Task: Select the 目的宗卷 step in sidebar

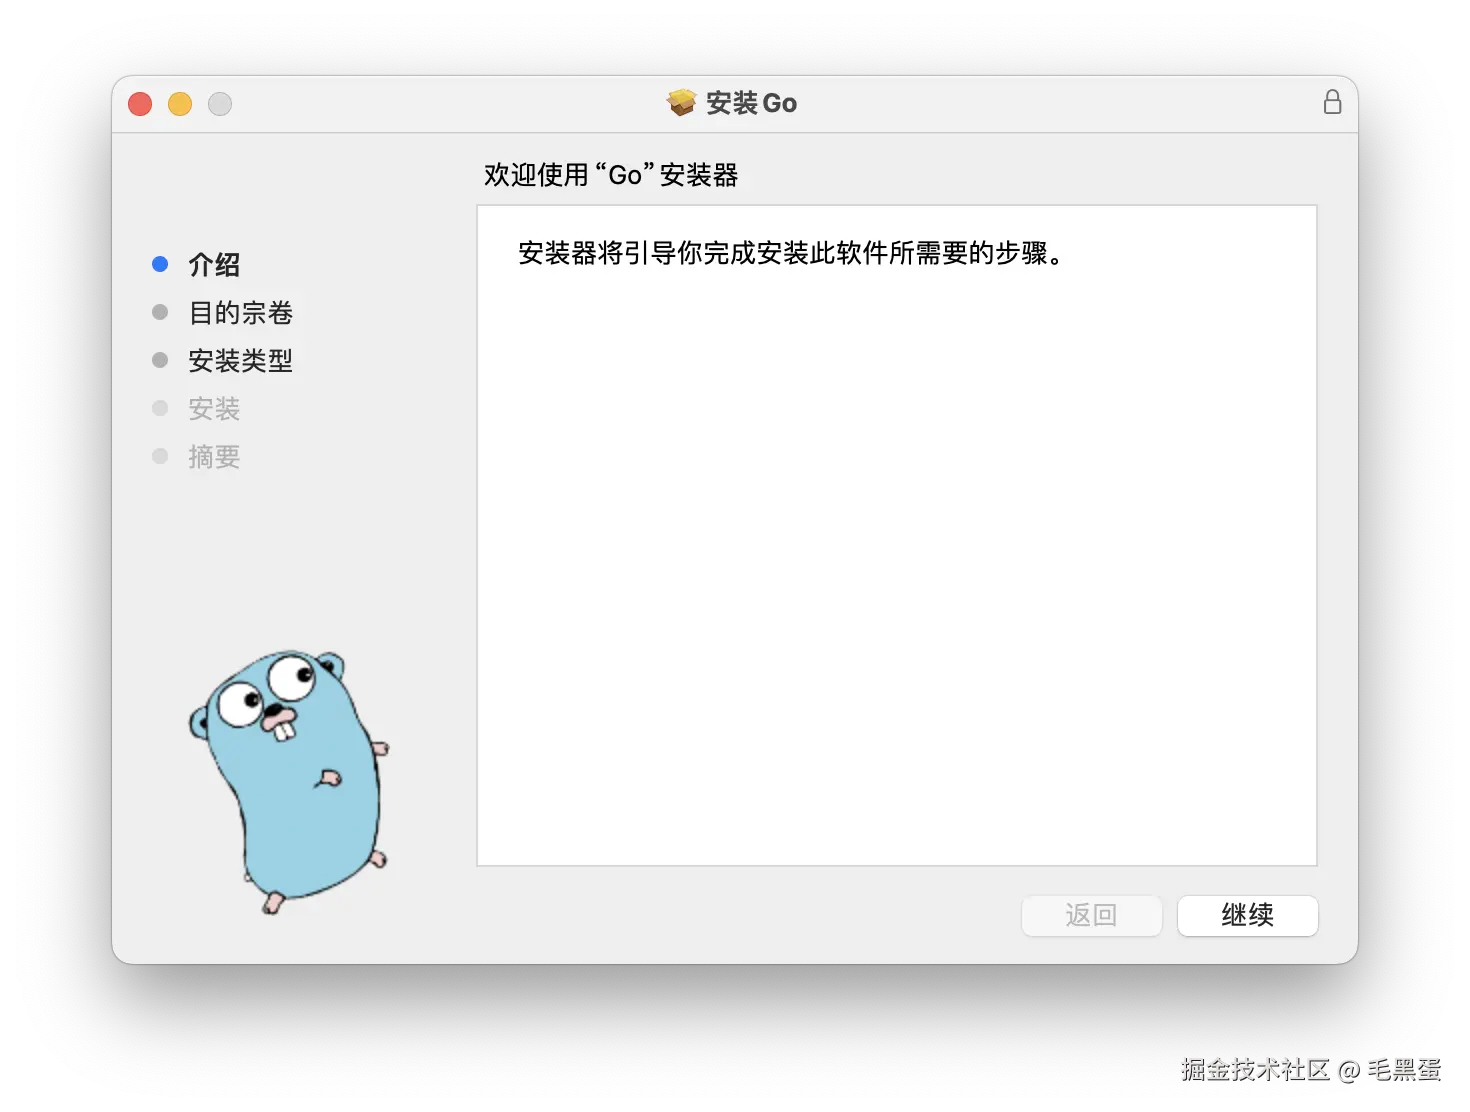Action: (x=240, y=313)
